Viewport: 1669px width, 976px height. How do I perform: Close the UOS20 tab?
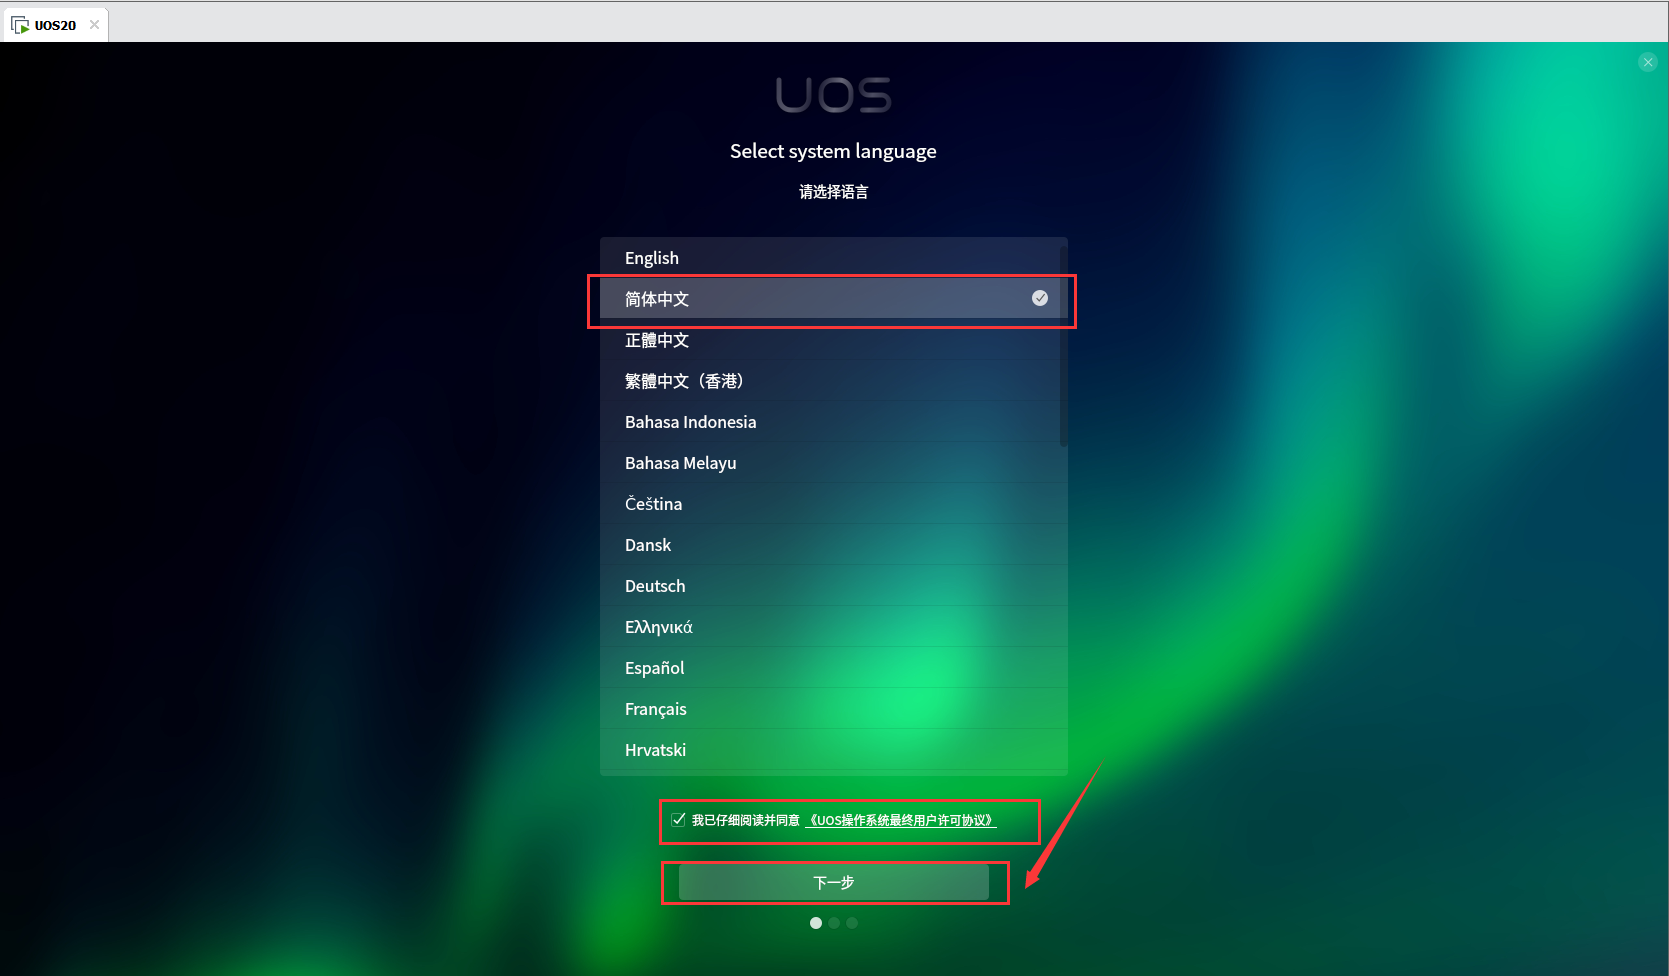[93, 24]
